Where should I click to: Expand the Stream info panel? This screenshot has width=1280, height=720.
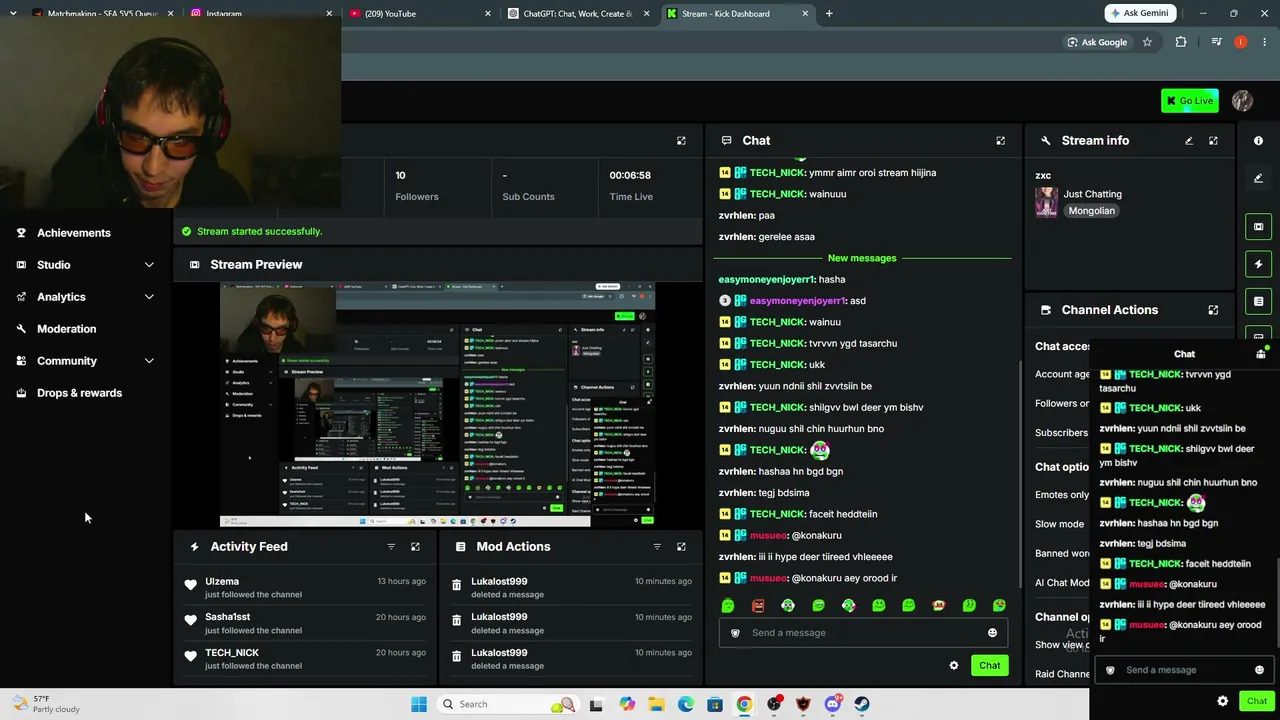1213,141
